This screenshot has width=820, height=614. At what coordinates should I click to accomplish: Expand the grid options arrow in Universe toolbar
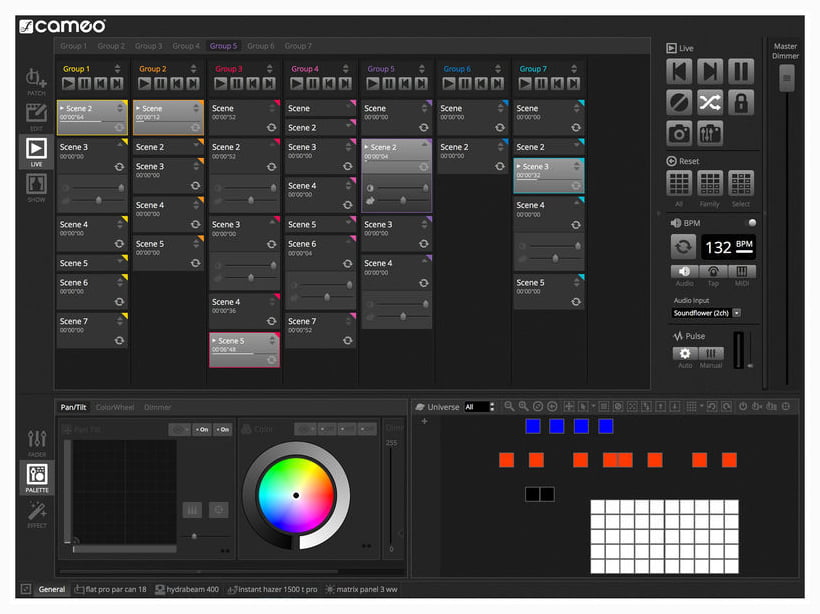703,407
